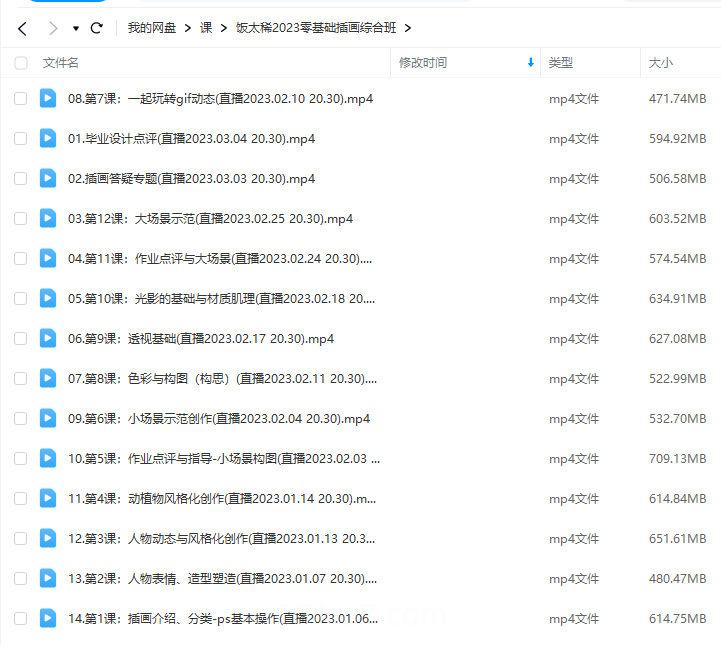Click video icon for 14.第1课 插画介绍 file
The height and width of the screenshot is (645, 721).
(x=48, y=618)
